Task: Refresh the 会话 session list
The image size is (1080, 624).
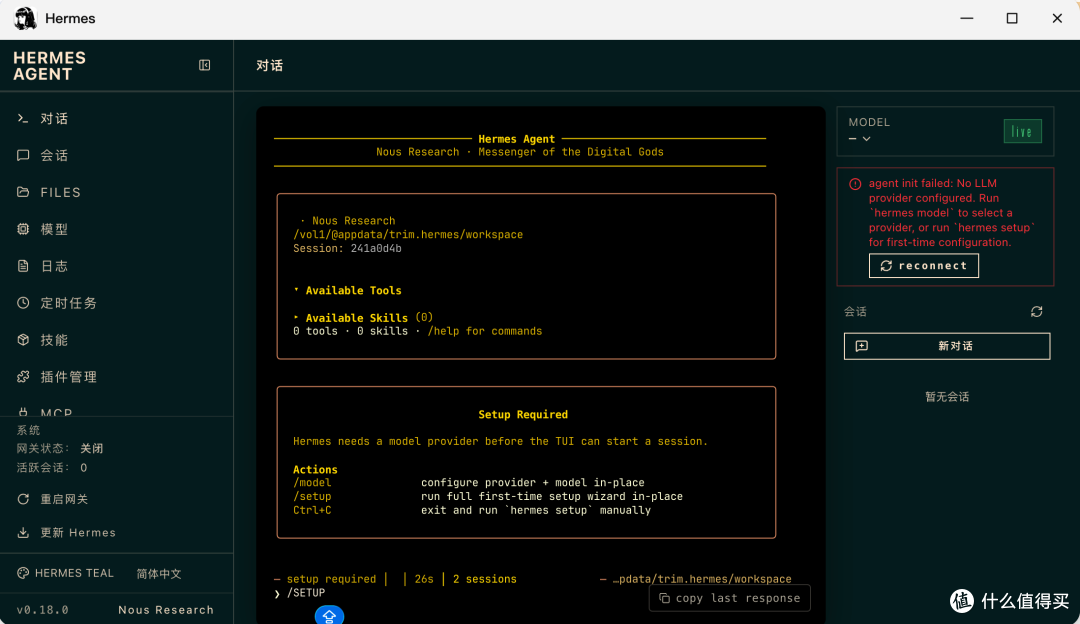Action: pyautogui.click(x=1036, y=312)
